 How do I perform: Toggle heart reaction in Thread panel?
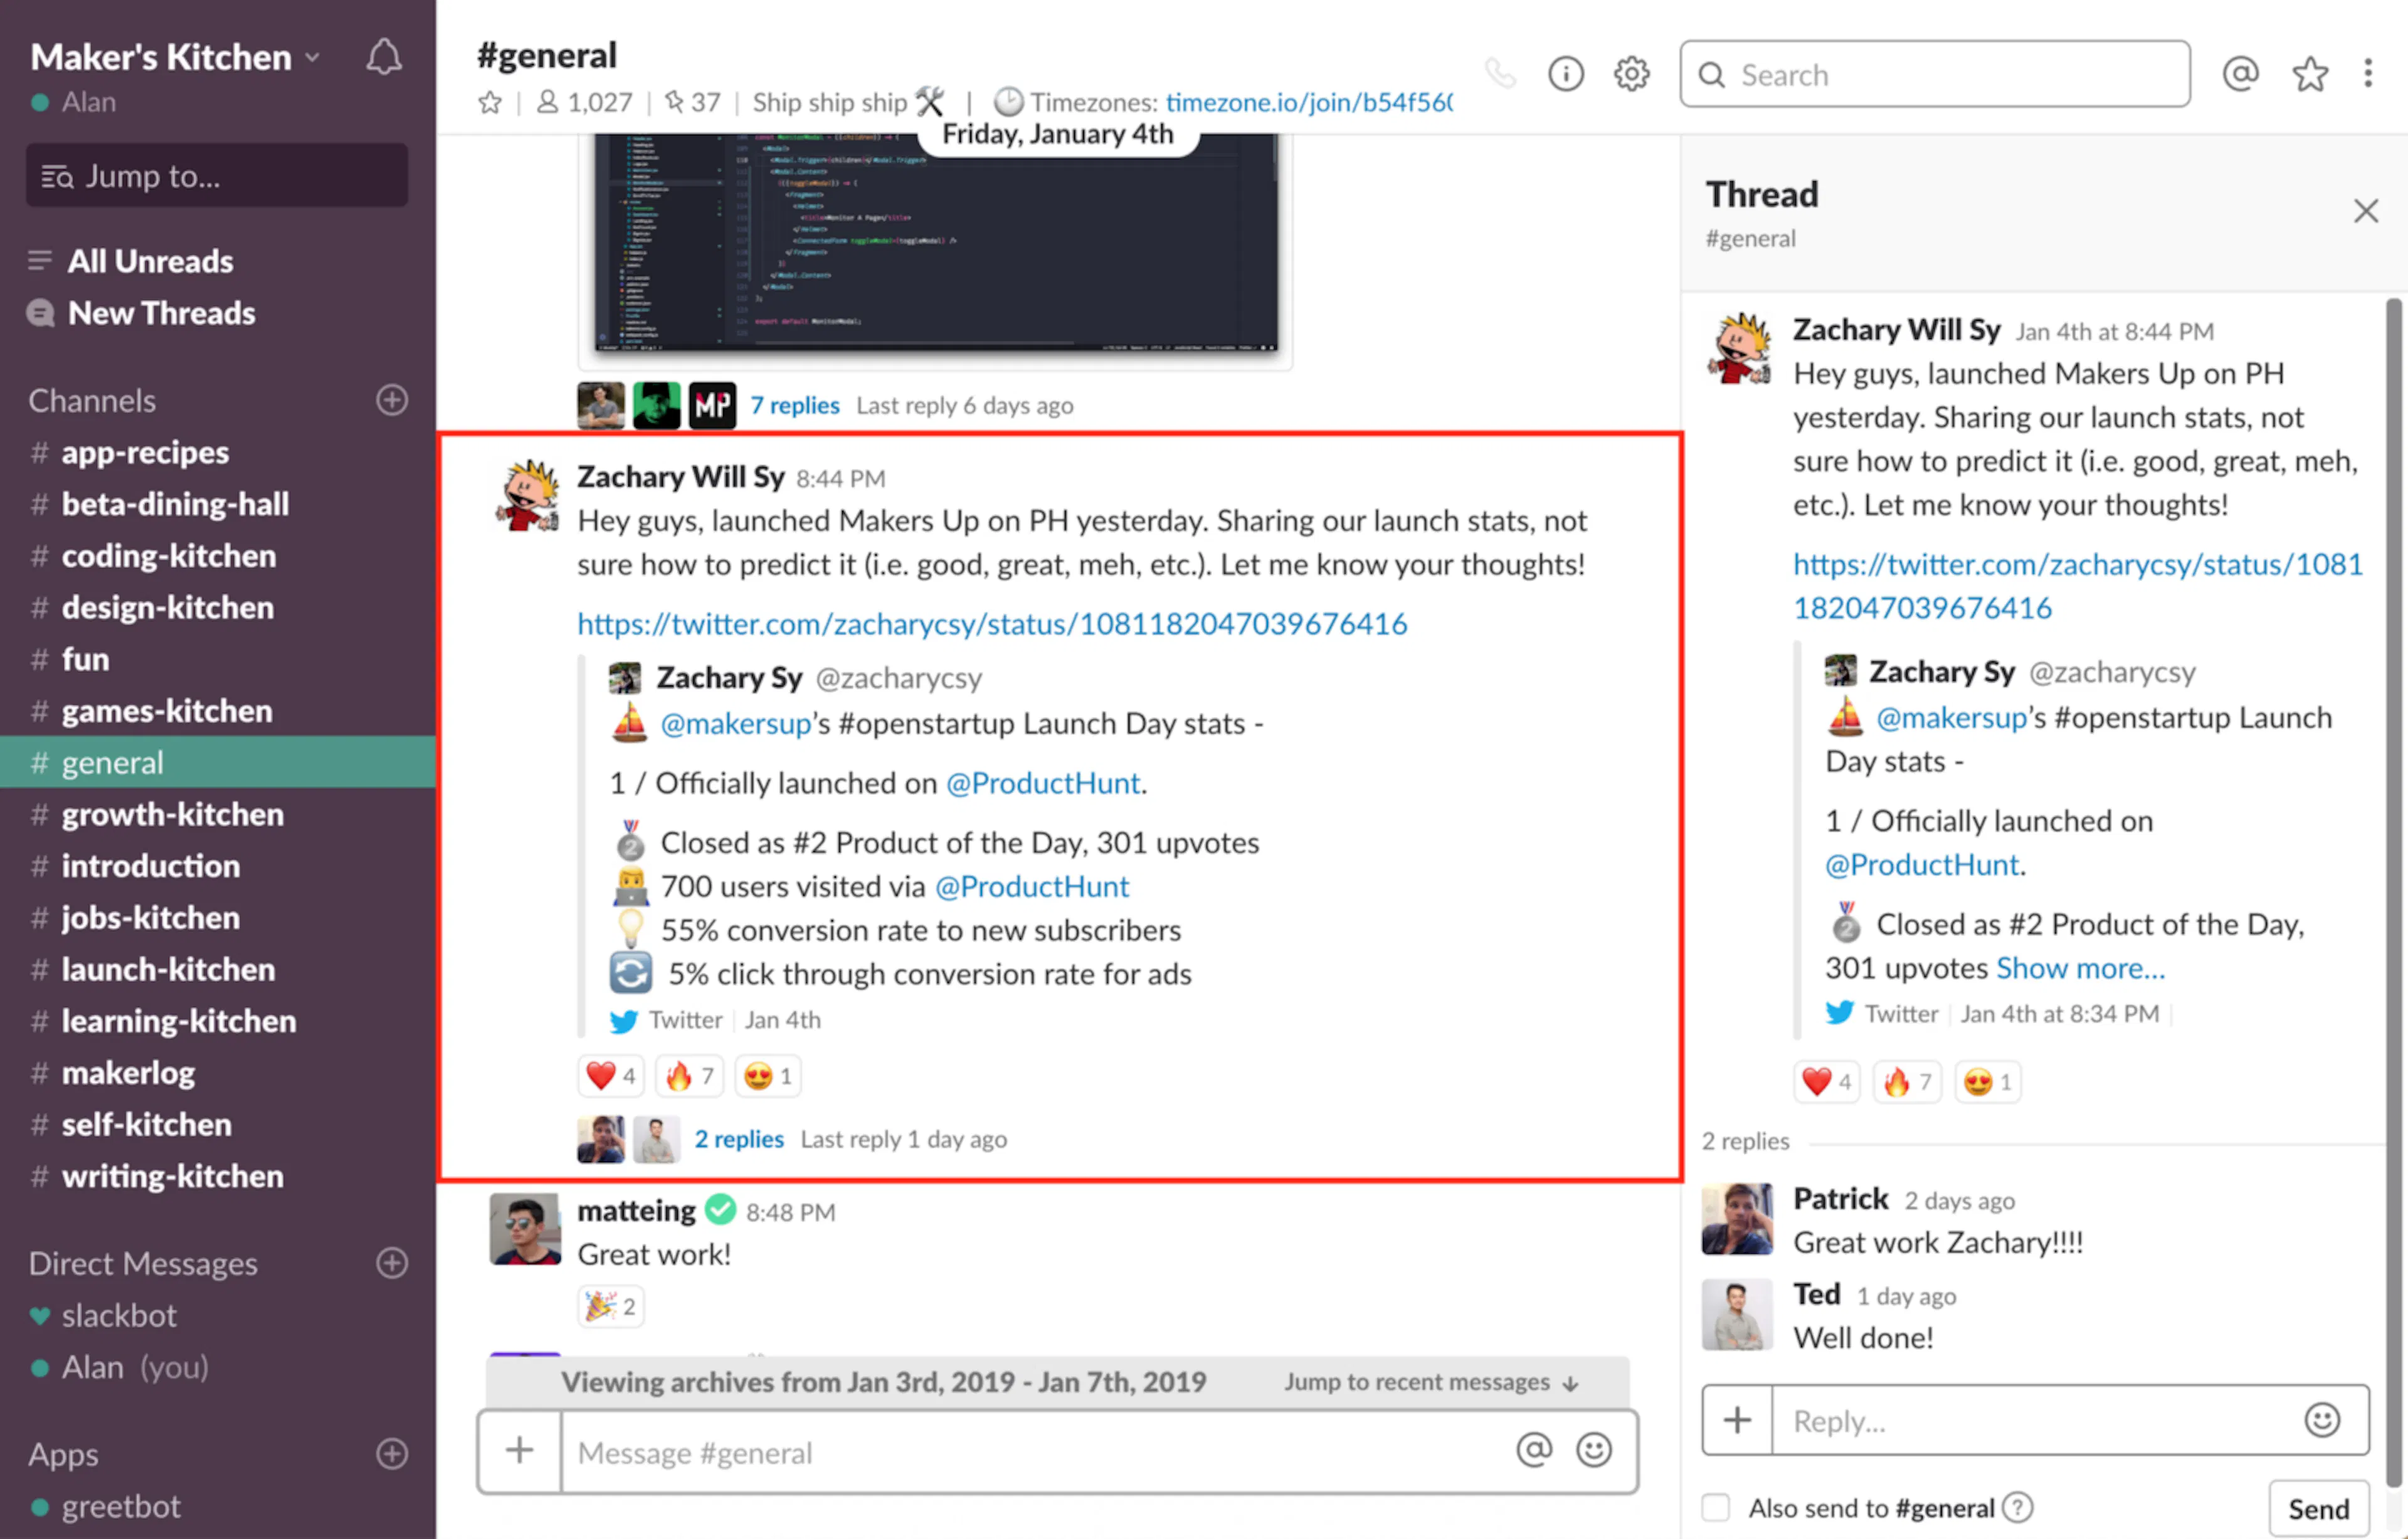1826,1082
